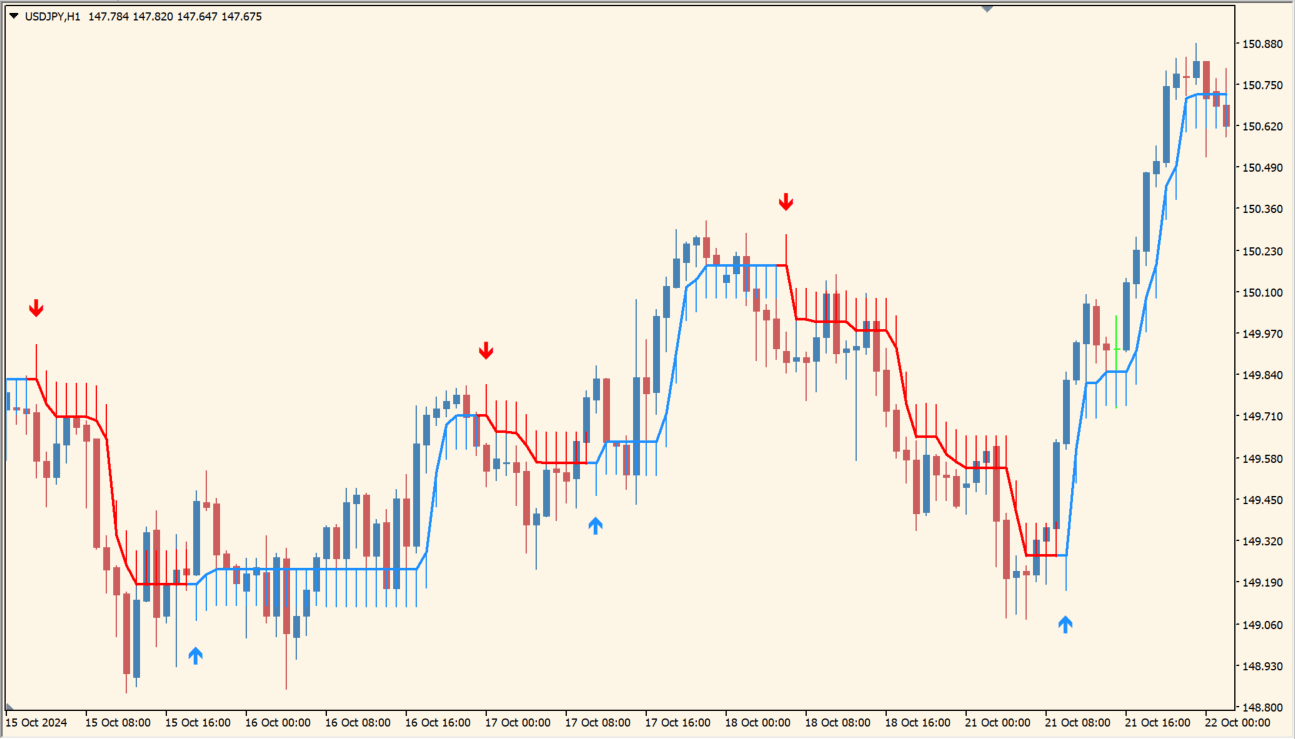Click the 150.620 price scale label
Image resolution: width=1295 pixels, height=739 pixels.
pyautogui.click(x=1262, y=127)
